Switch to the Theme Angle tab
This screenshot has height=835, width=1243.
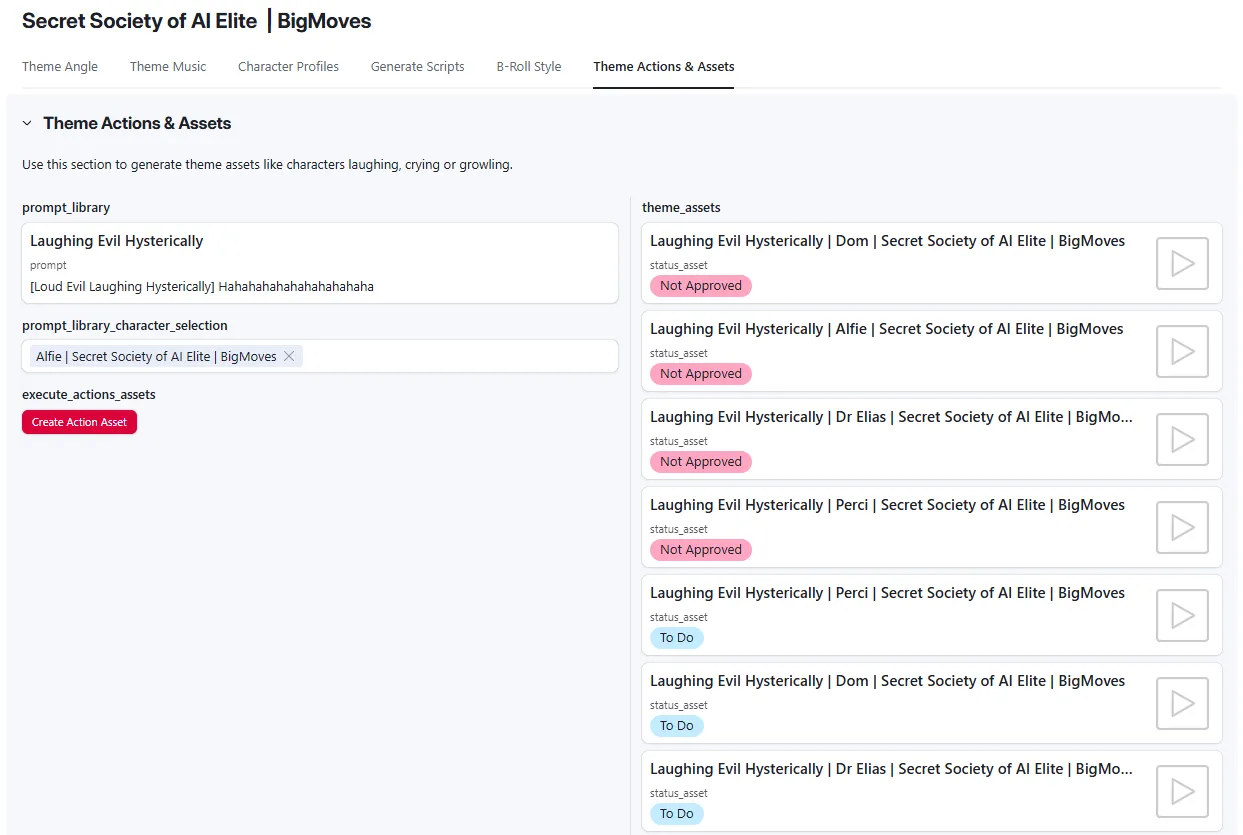60,66
